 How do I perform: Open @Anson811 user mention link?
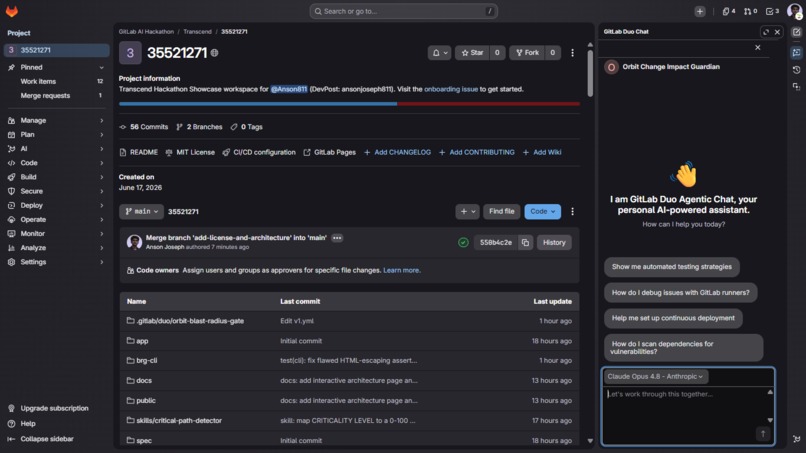[288, 89]
